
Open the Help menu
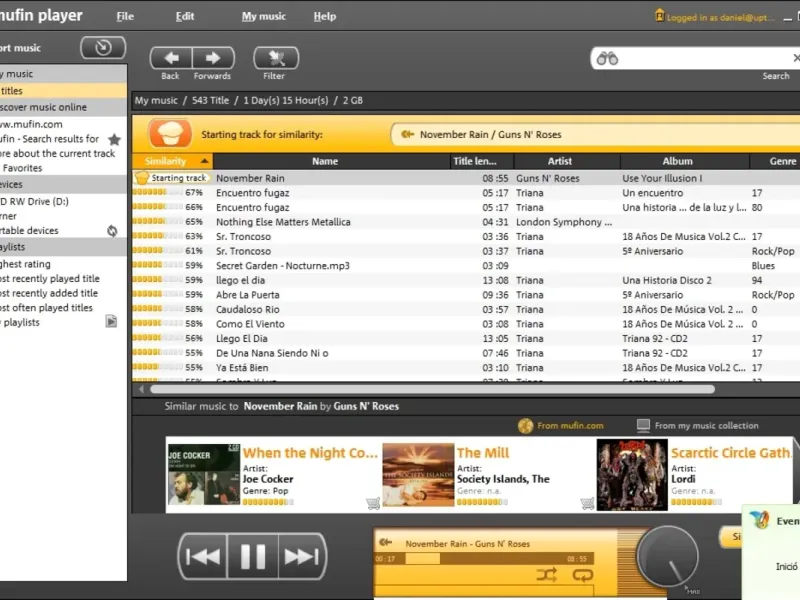(324, 16)
